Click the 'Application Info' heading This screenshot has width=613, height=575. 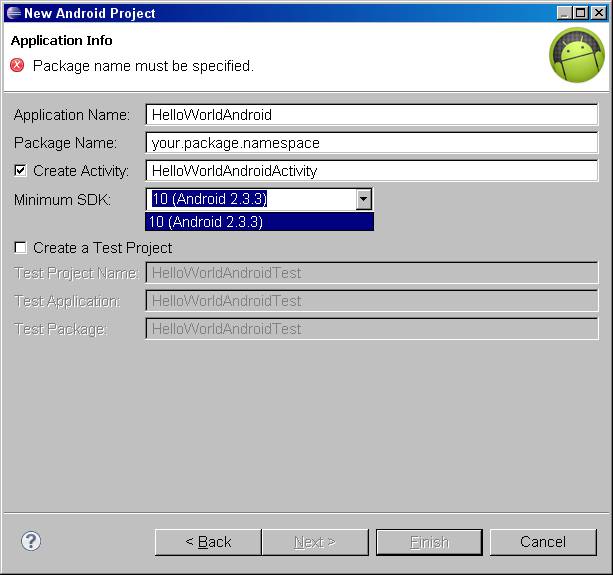point(61,40)
